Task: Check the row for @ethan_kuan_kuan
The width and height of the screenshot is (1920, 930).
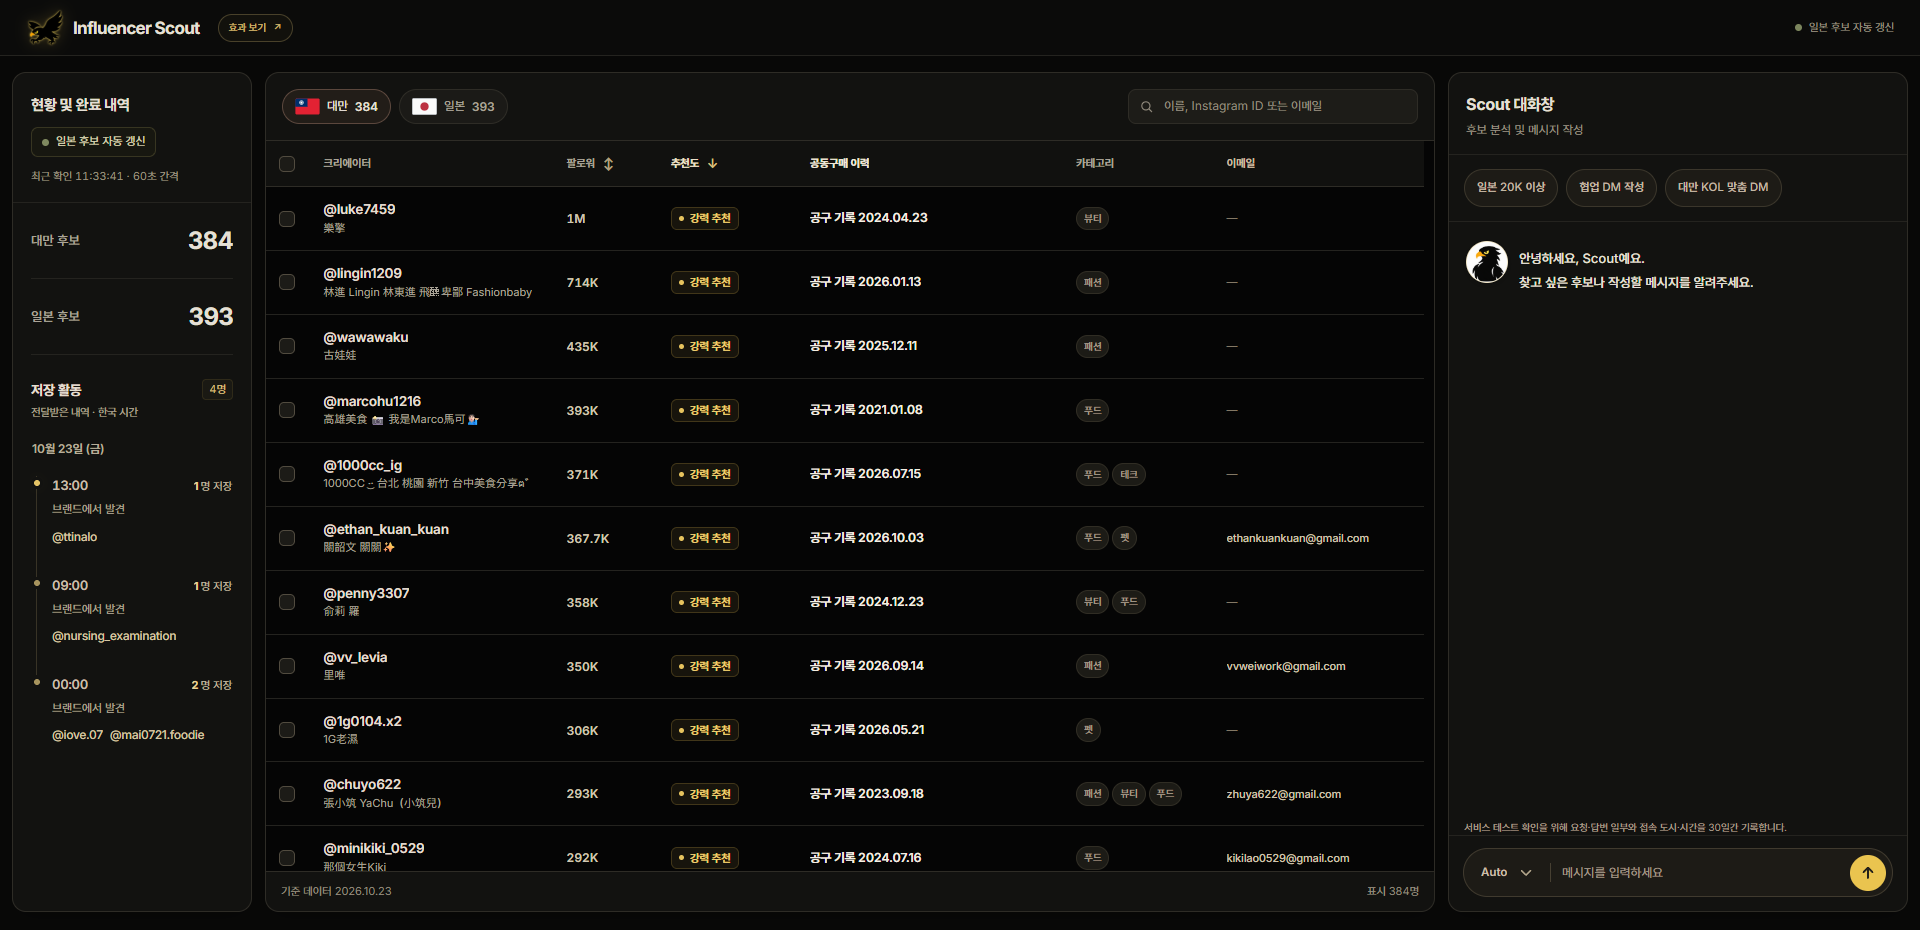Action: [x=287, y=538]
